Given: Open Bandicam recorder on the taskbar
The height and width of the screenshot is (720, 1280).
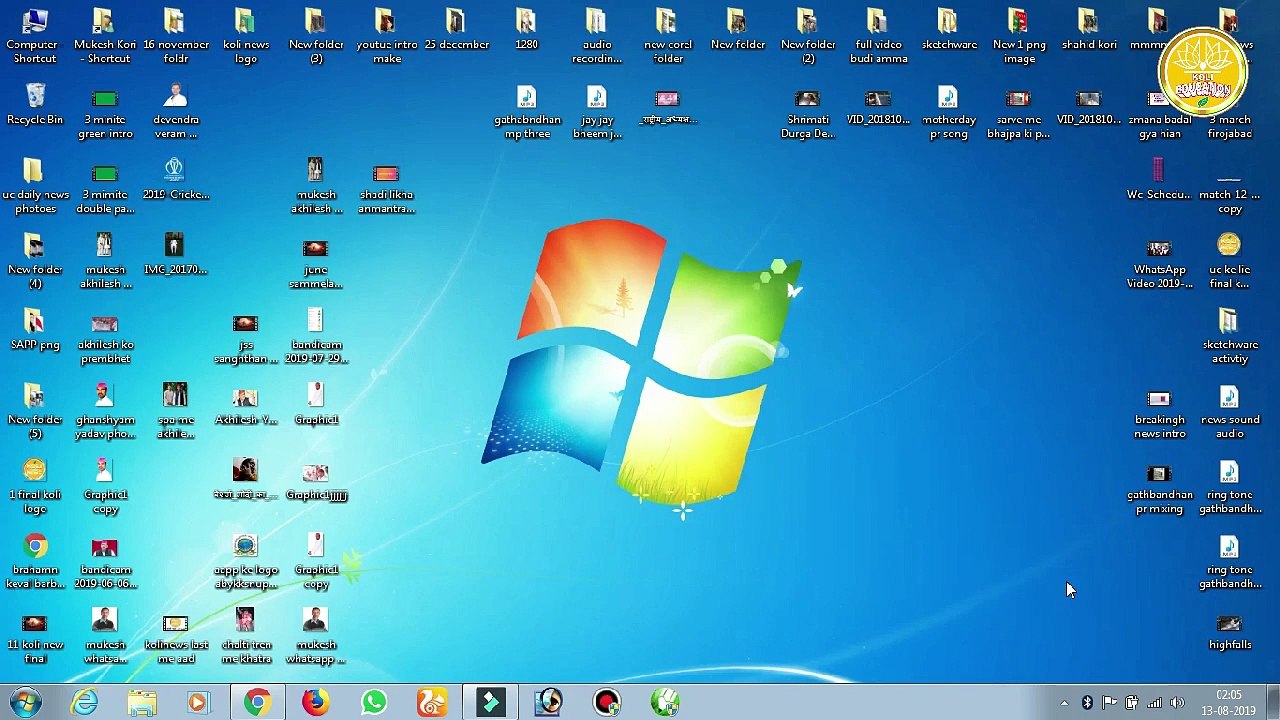Looking at the screenshot, I should pyautogui.click(x=606, y=702).
